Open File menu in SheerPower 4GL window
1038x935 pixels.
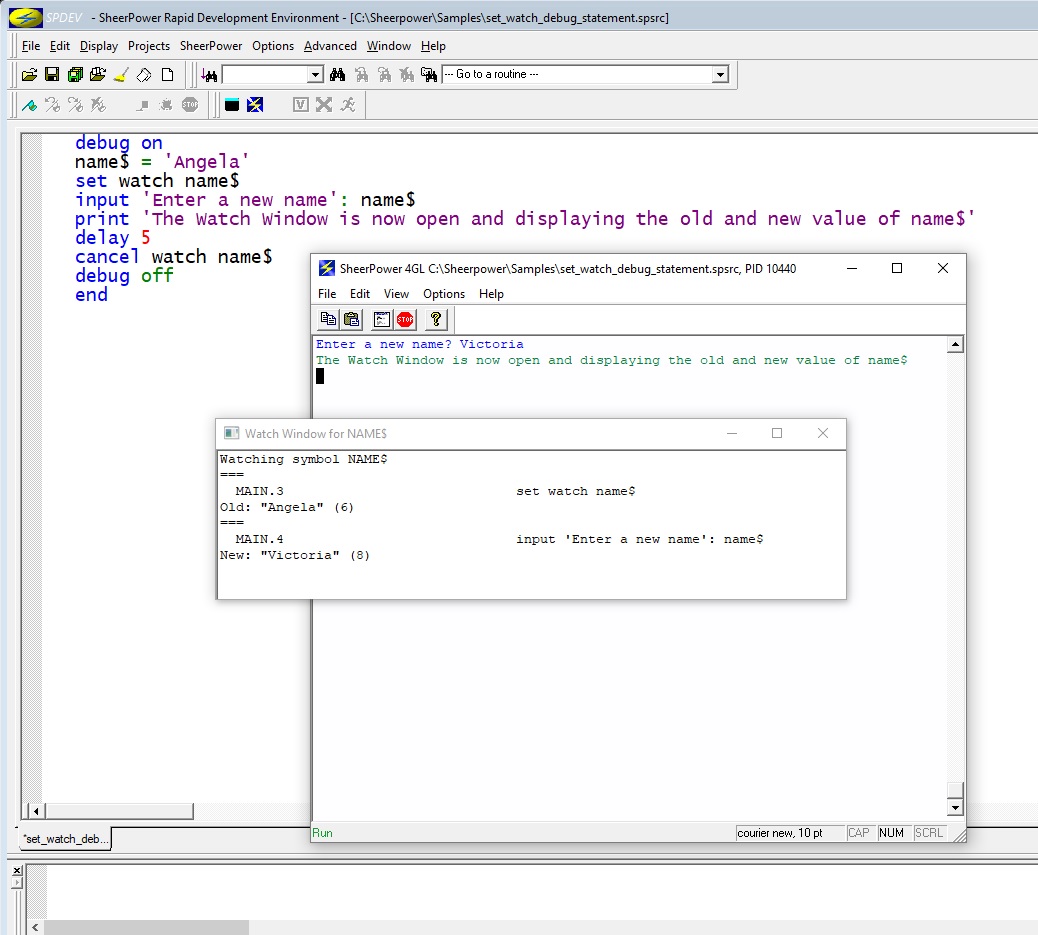pyautogui.click(x=327, y=293)
